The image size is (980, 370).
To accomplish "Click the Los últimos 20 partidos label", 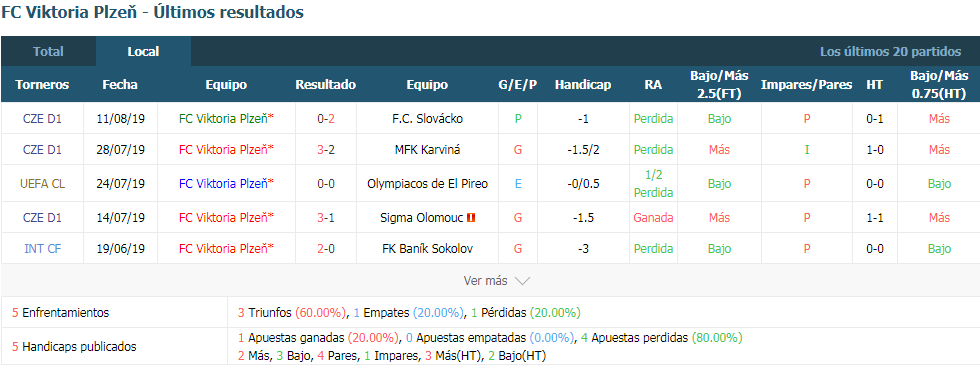I will [x=890, y=51].
